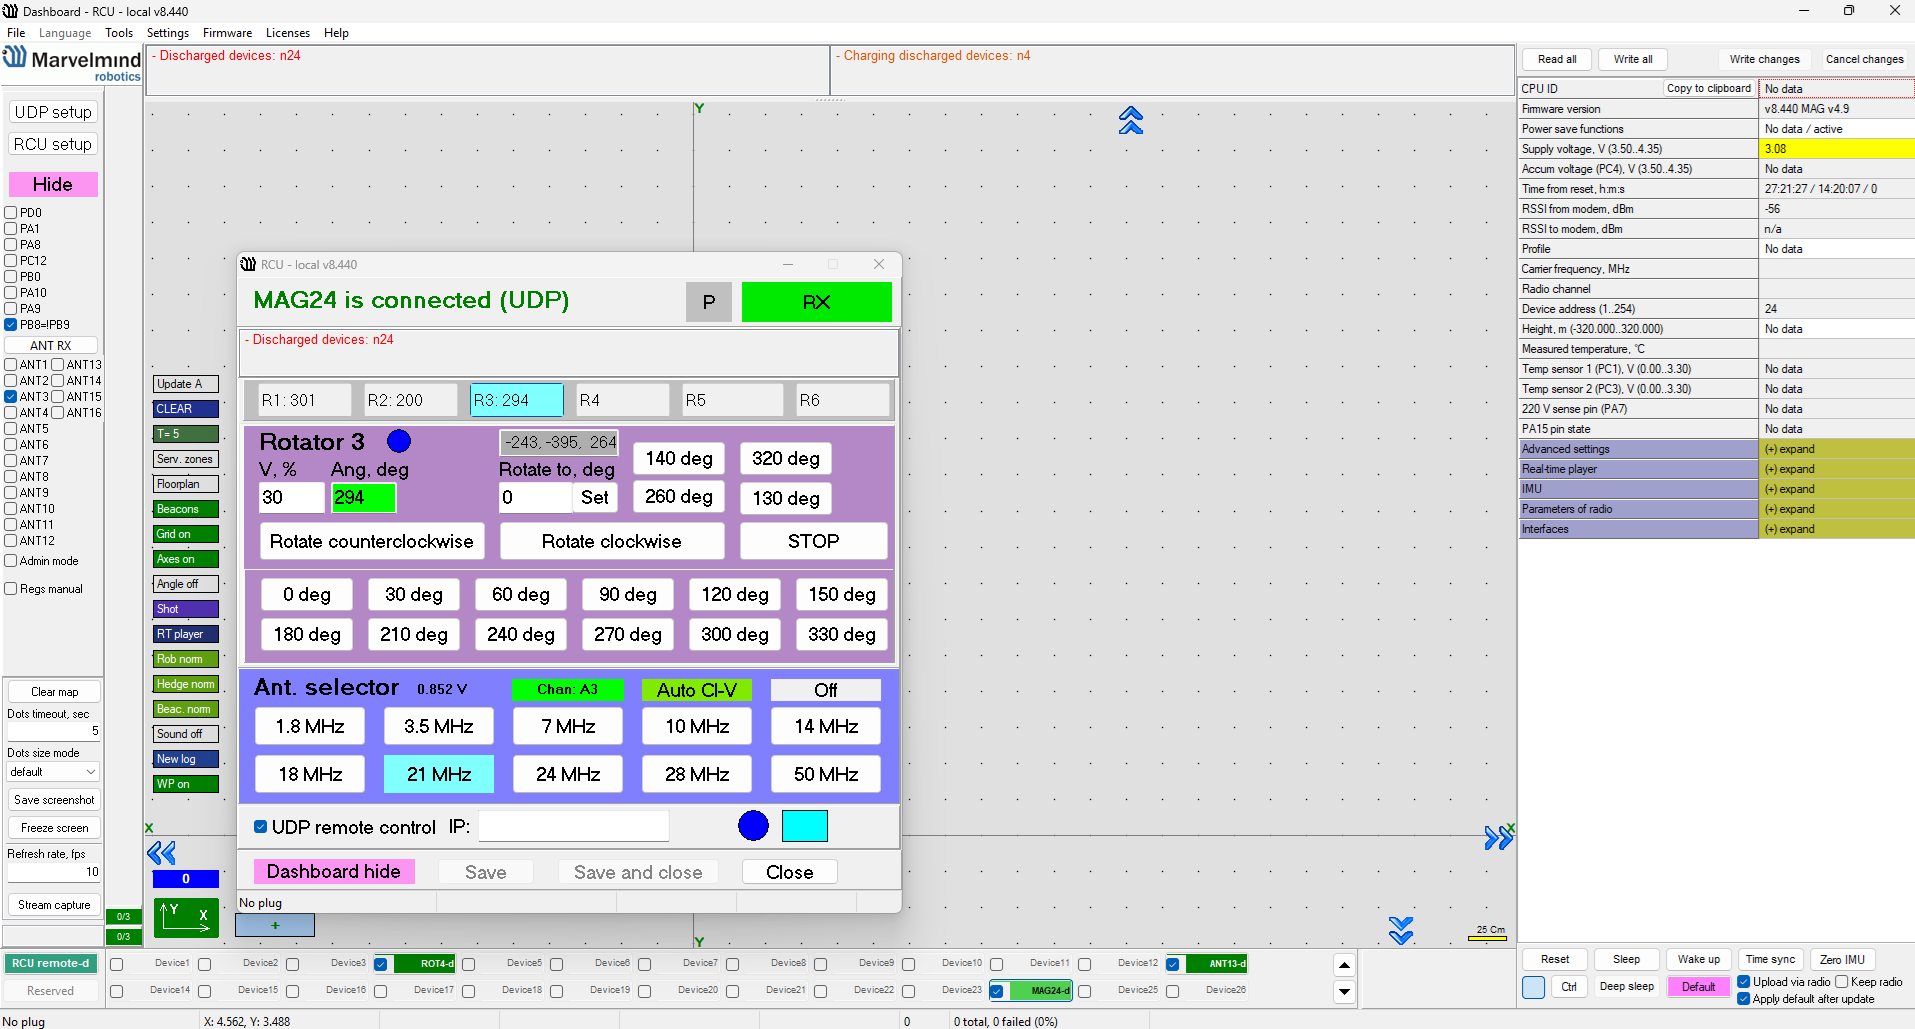Click the double down arrow icon on map

[1401, 930]
